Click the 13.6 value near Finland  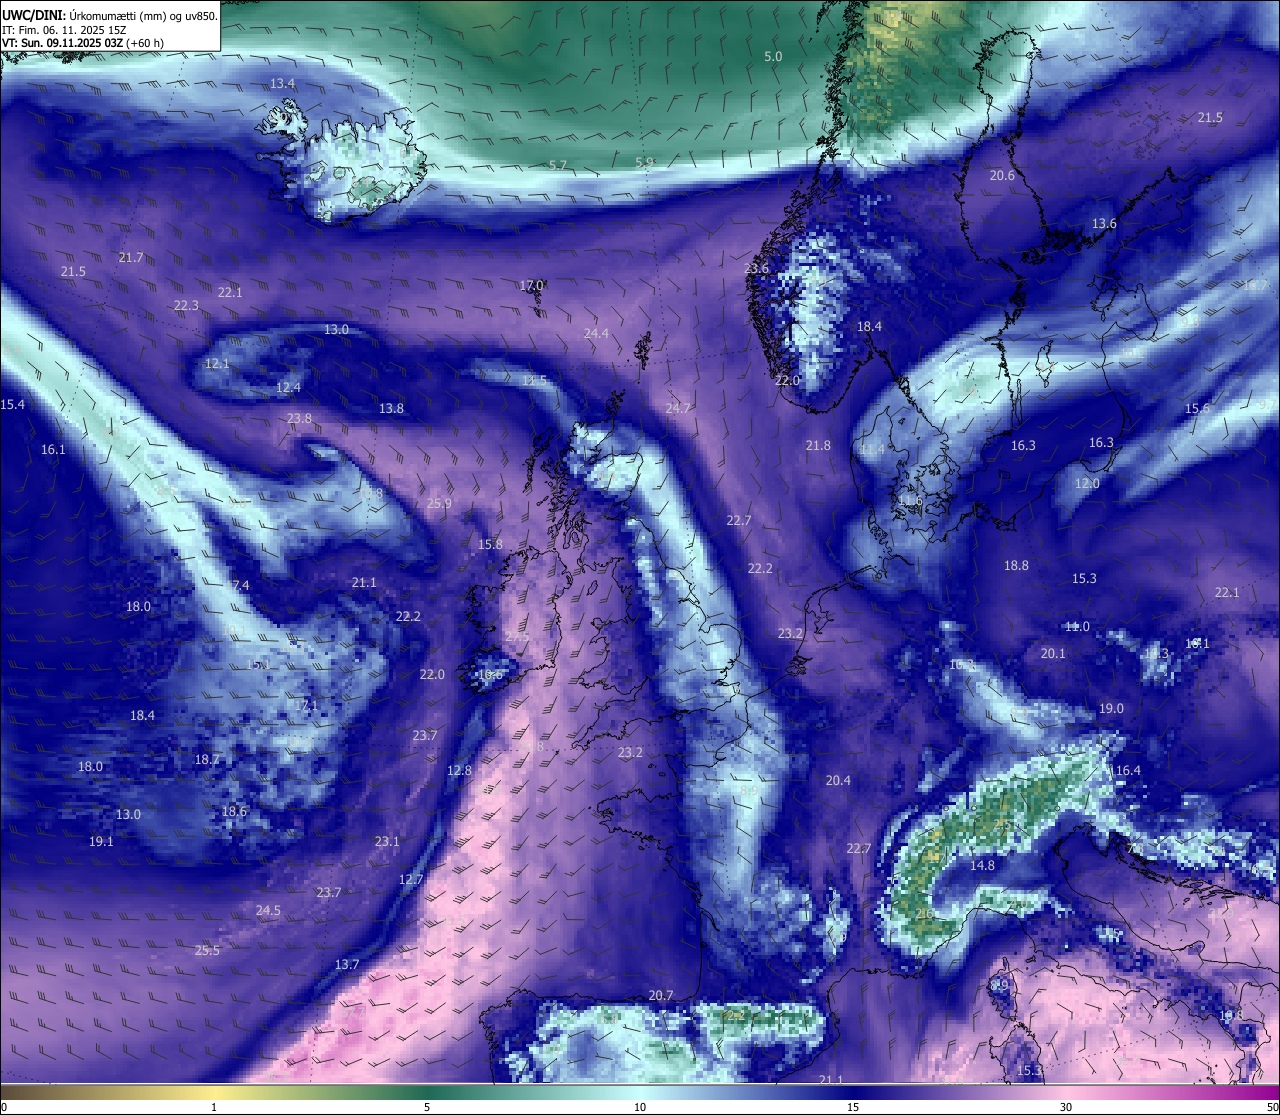tap(1104, 224)
